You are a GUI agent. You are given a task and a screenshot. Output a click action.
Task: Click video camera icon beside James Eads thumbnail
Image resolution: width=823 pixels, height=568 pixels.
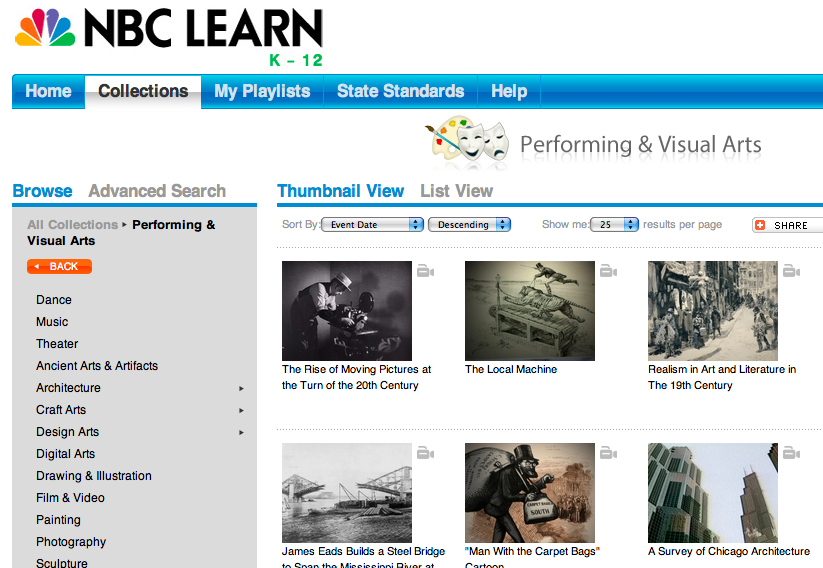coord(426,453)
